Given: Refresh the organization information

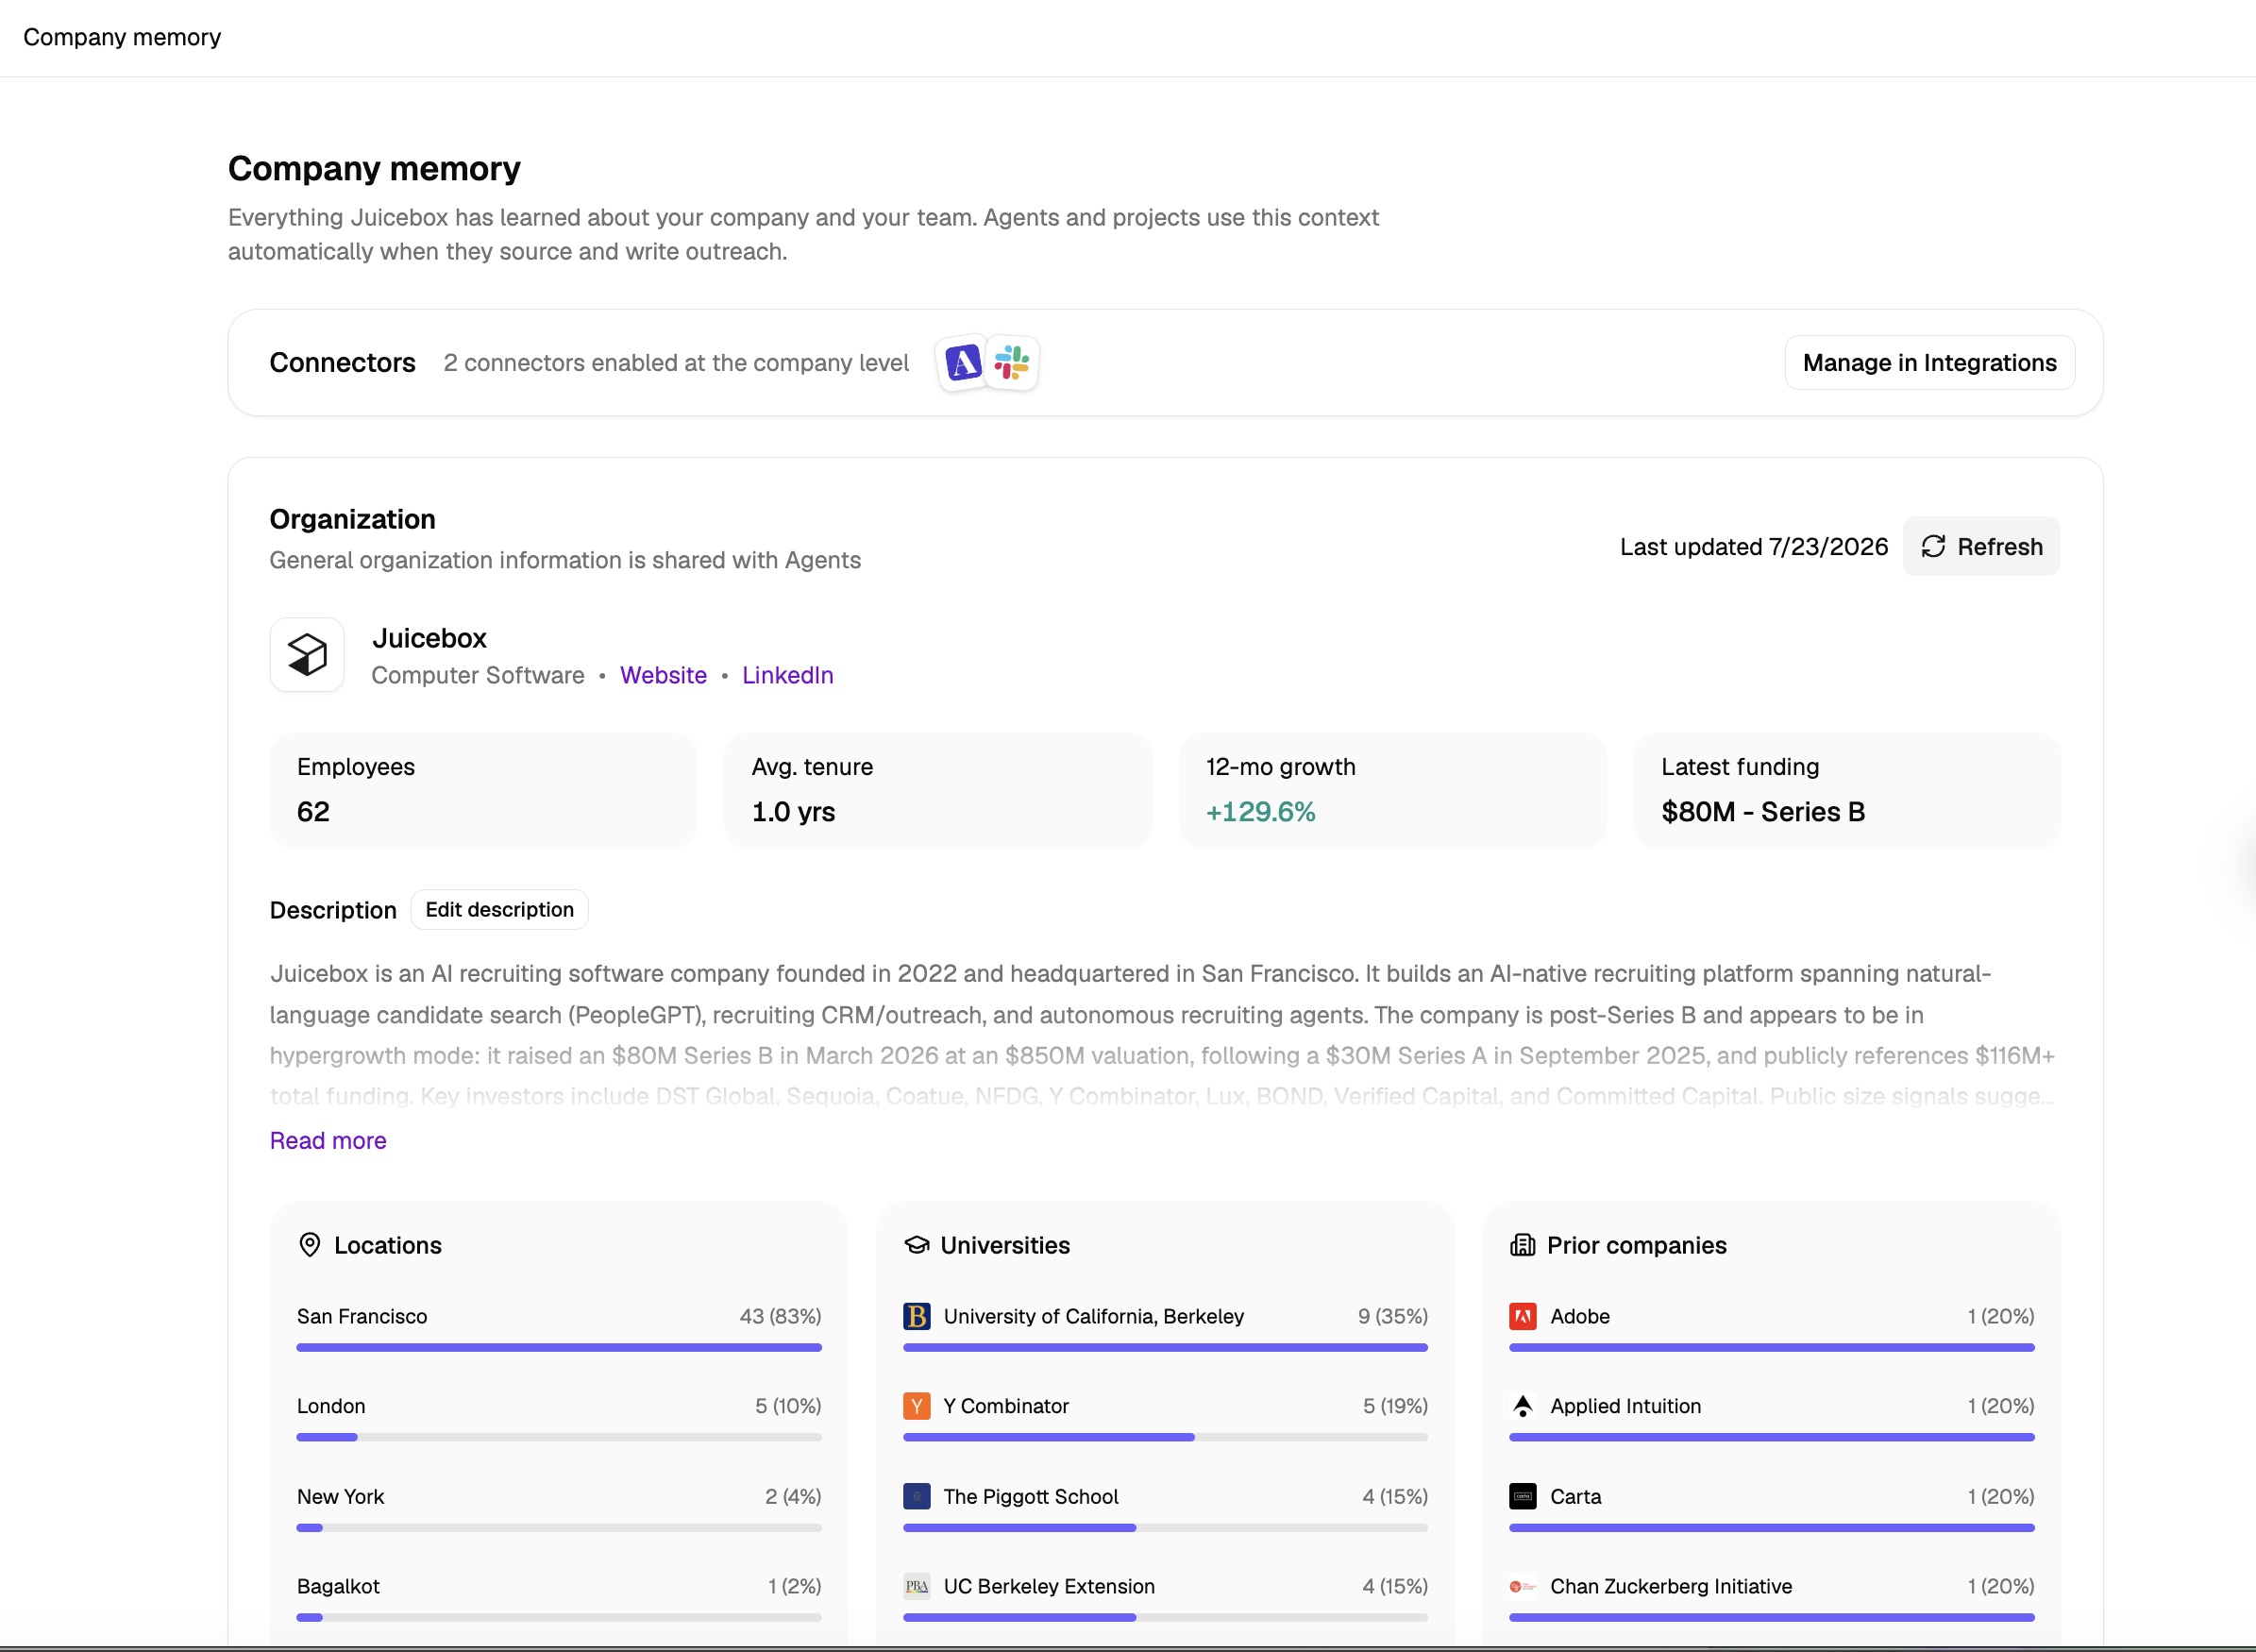Looking at the screenshot, I should pos(1981,546).
